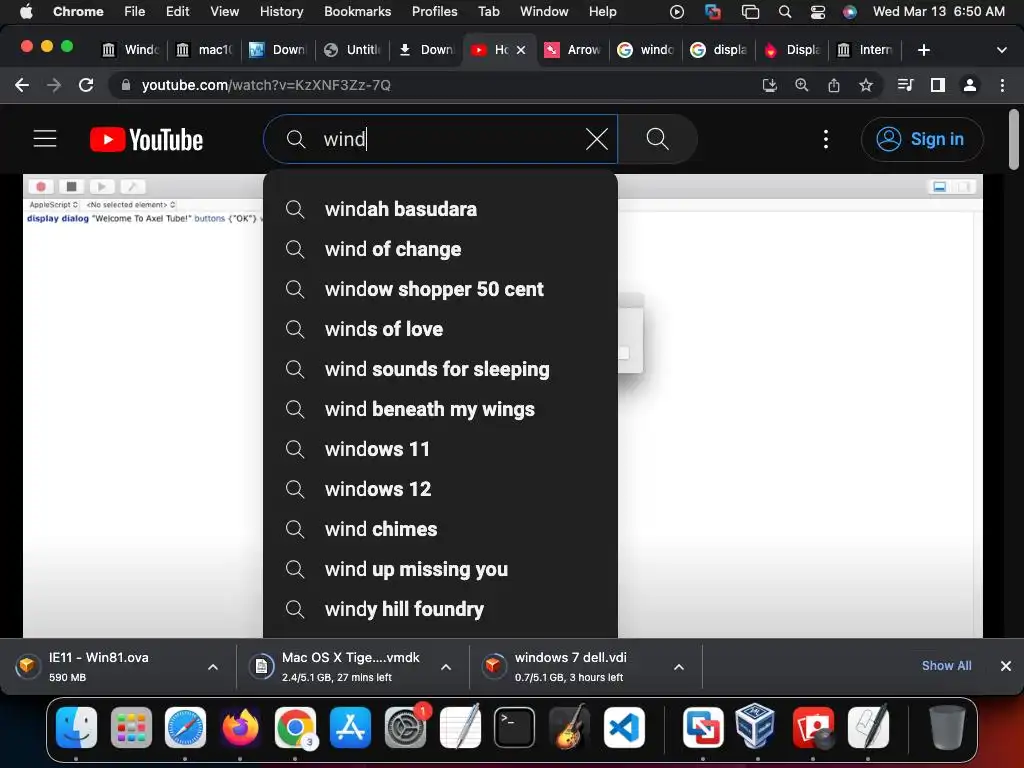This screenshot has height=768, width=1024.
Task: Expand the tab search dropdown chevron
Action: pyautogui.click(x=1002, y=50)
